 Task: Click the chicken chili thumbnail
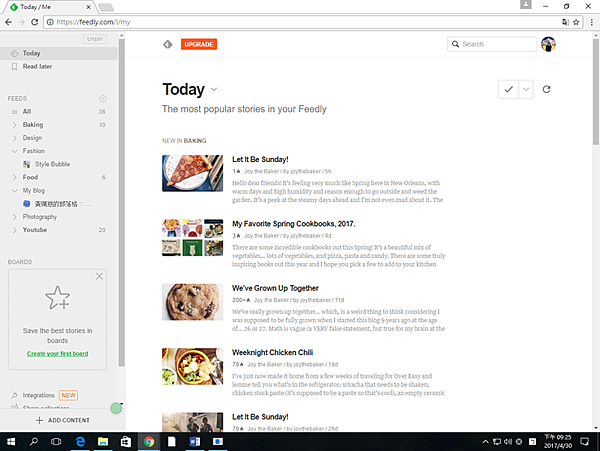pyautogui.click(x=192, y=366)
